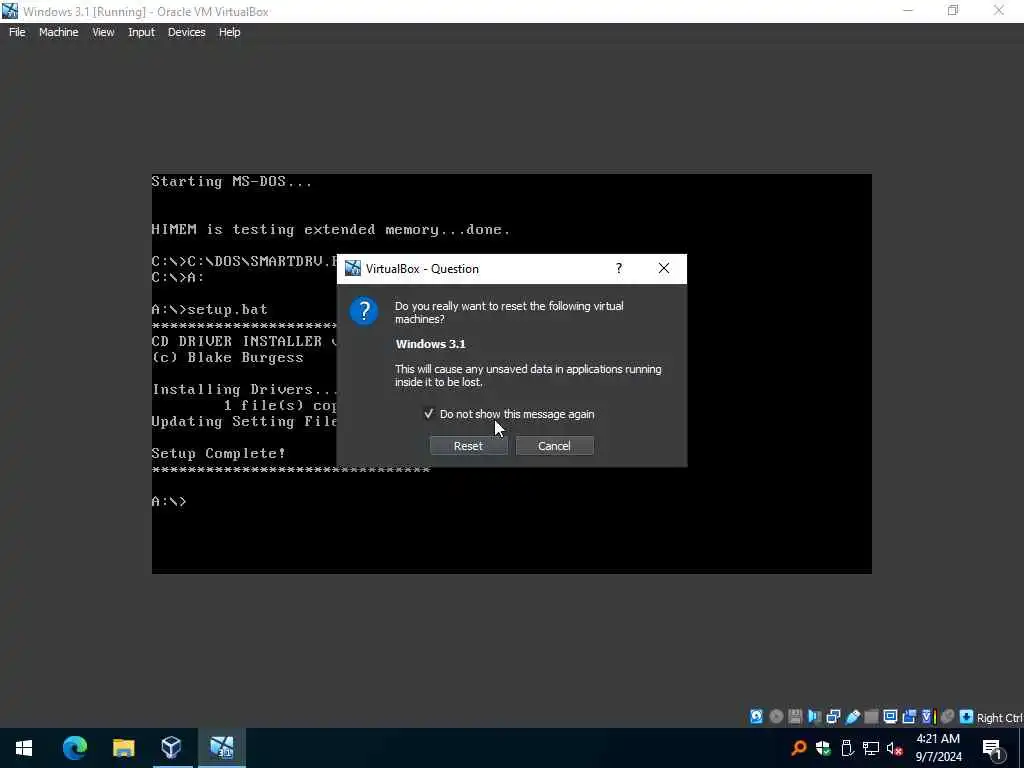Open the Windows Security tray icon

pos(823,748)
